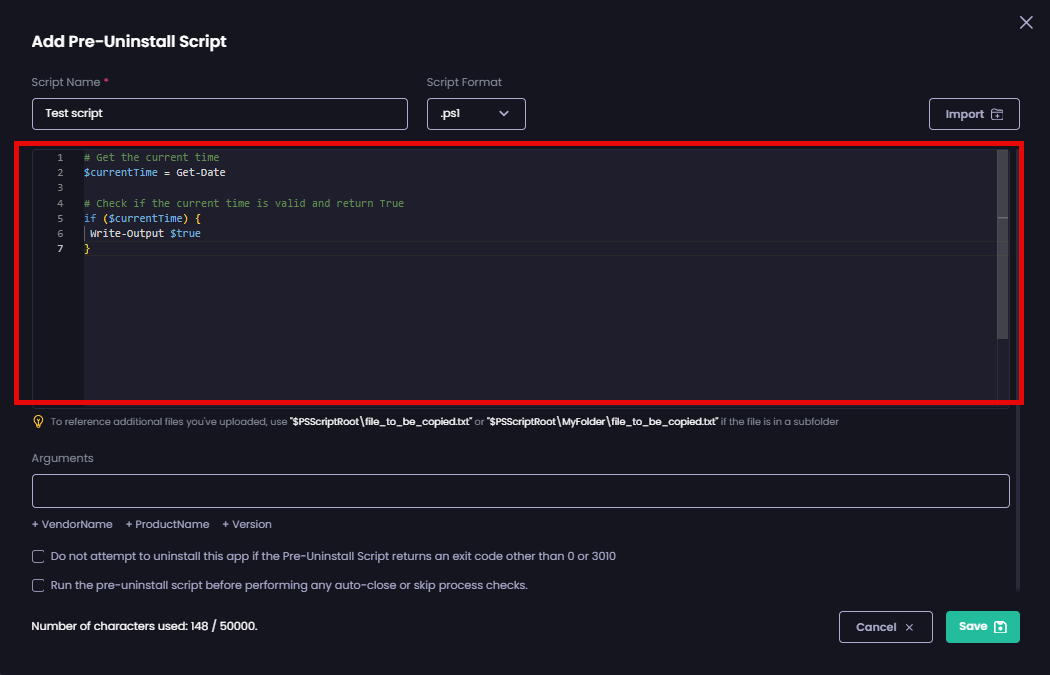The image size is (1050, 675).
Task: Close the Add Pre-Uninstall Script dialog
Action: [x=1025, y=22]
